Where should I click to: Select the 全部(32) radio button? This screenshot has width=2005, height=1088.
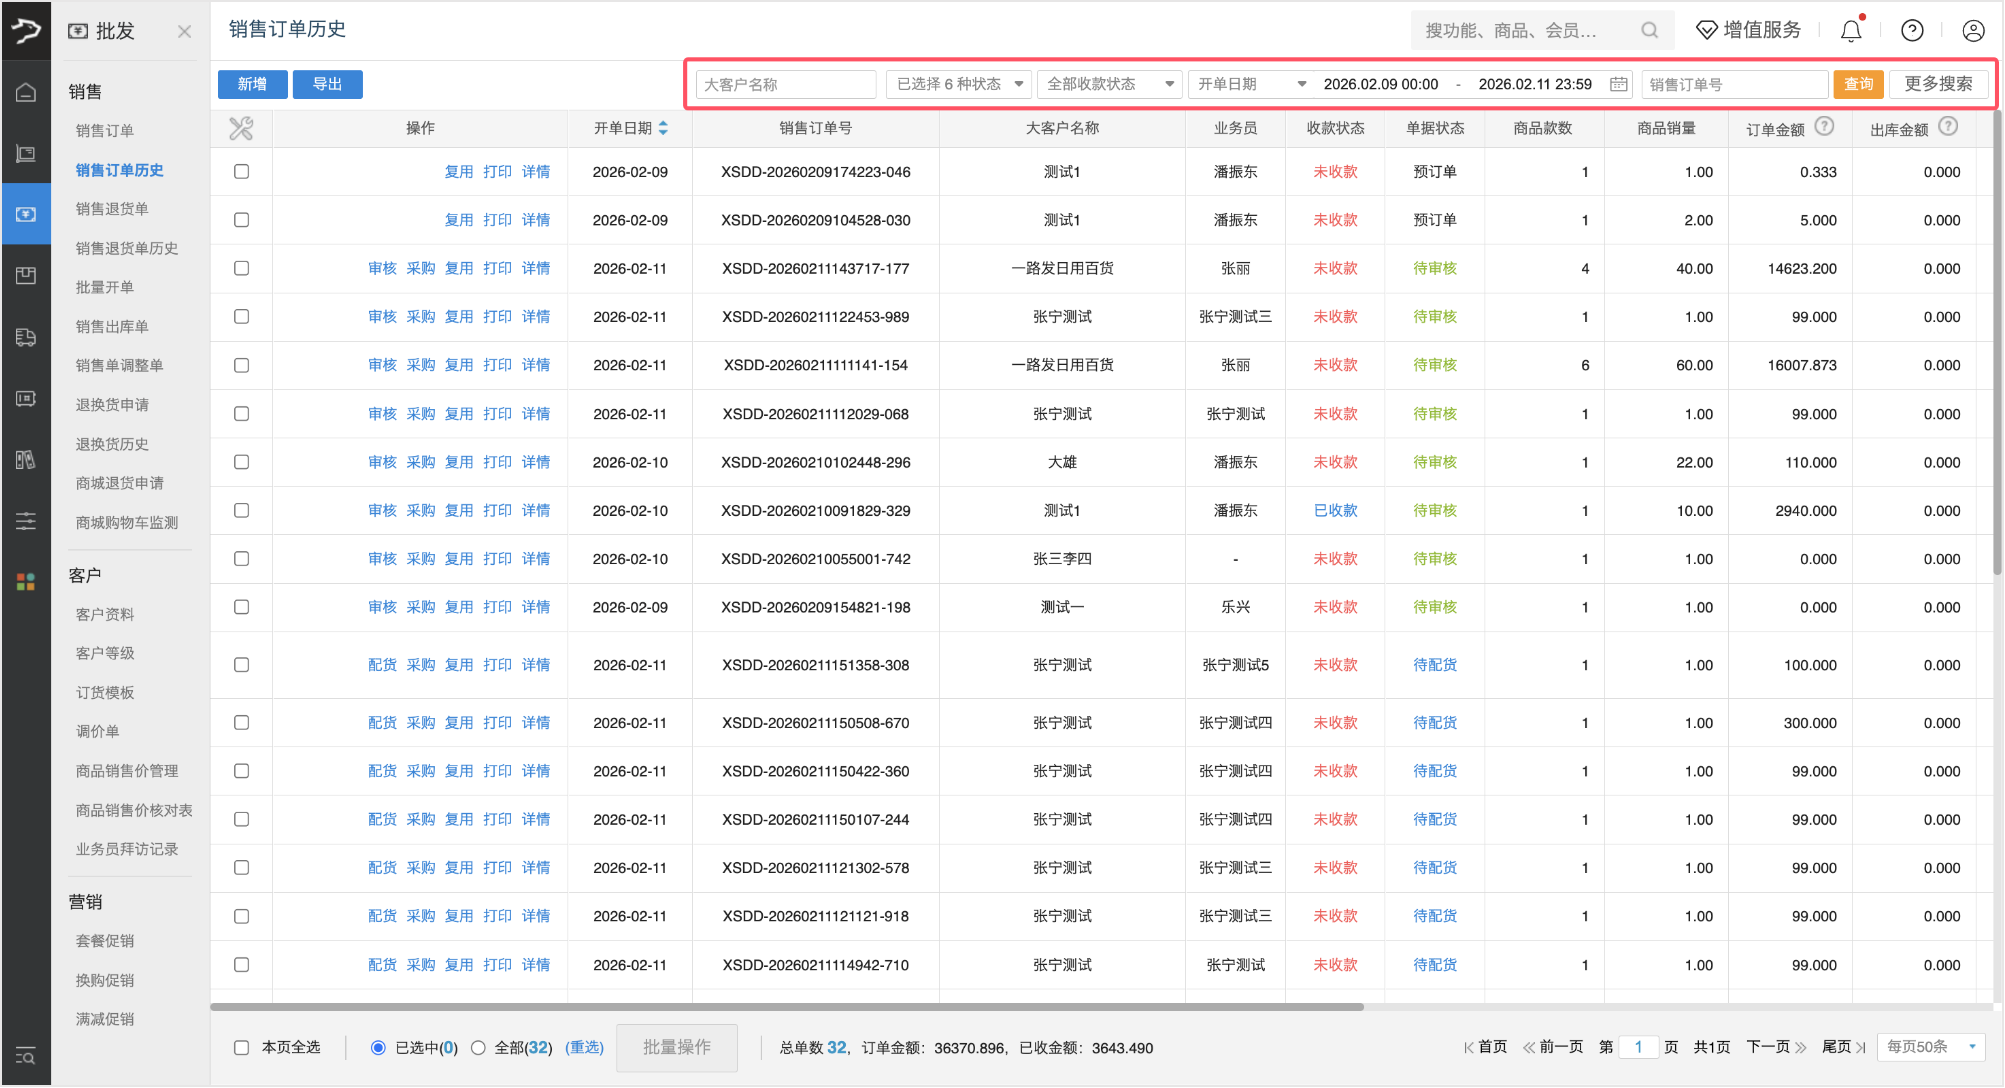479,1047
